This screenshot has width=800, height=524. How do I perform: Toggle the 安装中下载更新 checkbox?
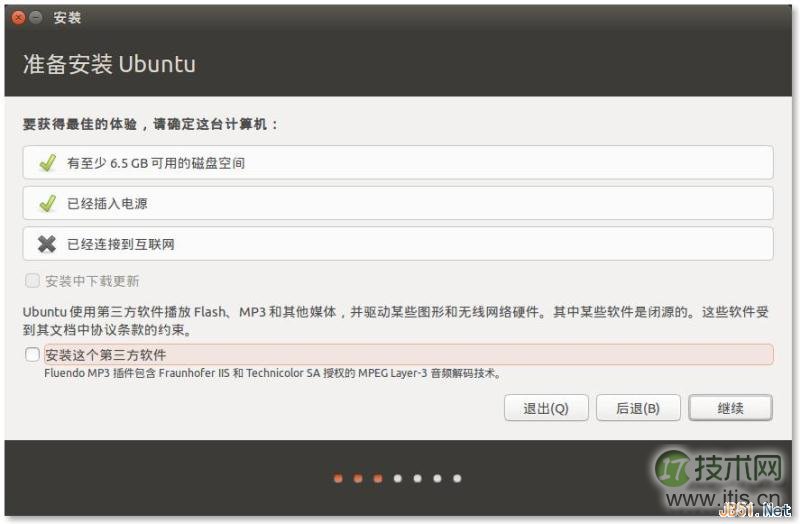pyautogui.click(x=32, y=280)
